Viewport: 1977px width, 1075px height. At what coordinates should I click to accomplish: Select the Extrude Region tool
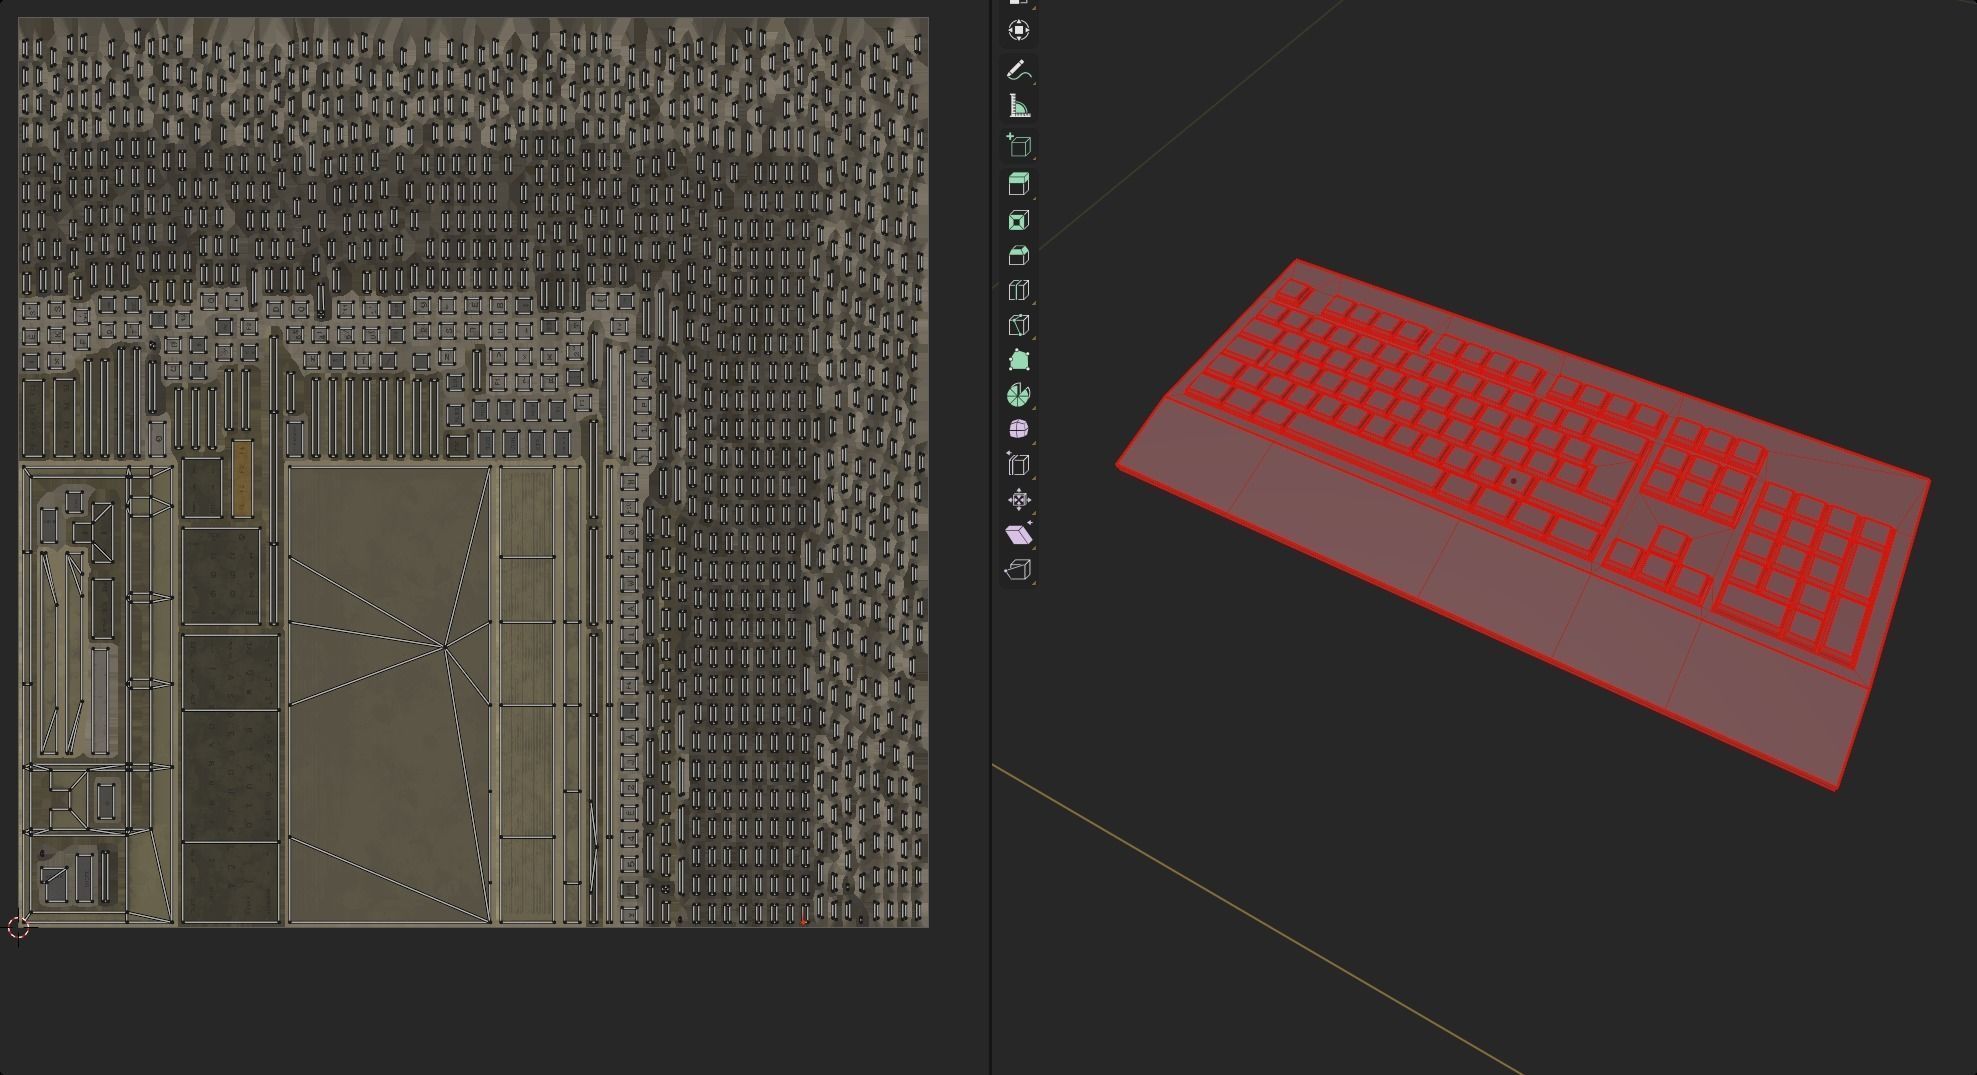click(x=1018, y=183)
